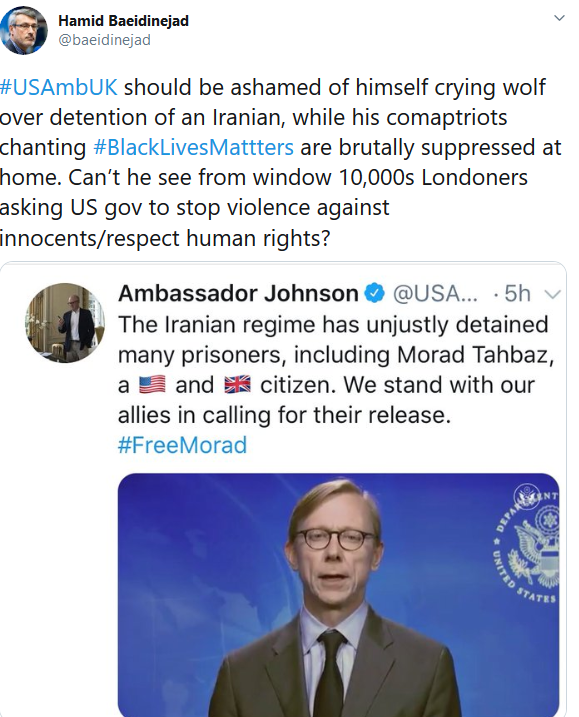Open the #BlackLivesMattters hashtag
The width and height of the screenshot is (579, 717).
point(193,148)
